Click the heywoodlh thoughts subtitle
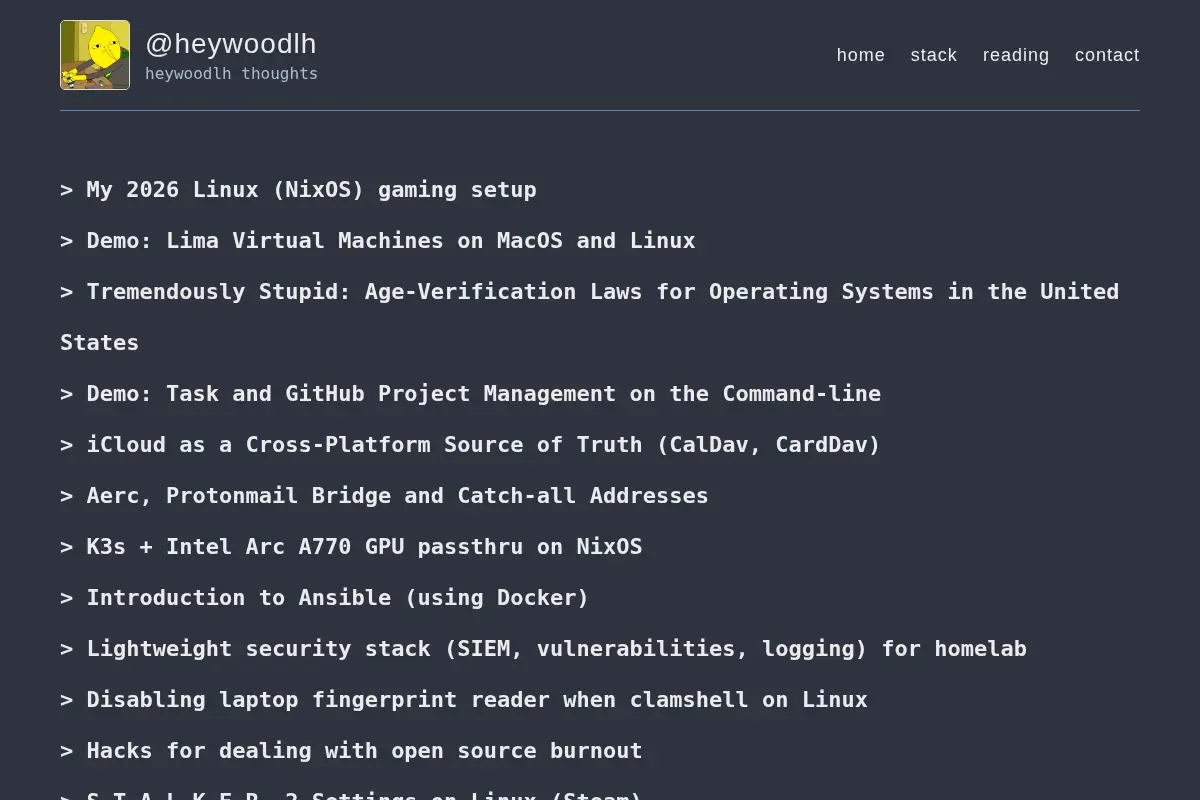This screenshot has height=800, width=1200. [231, 74]
